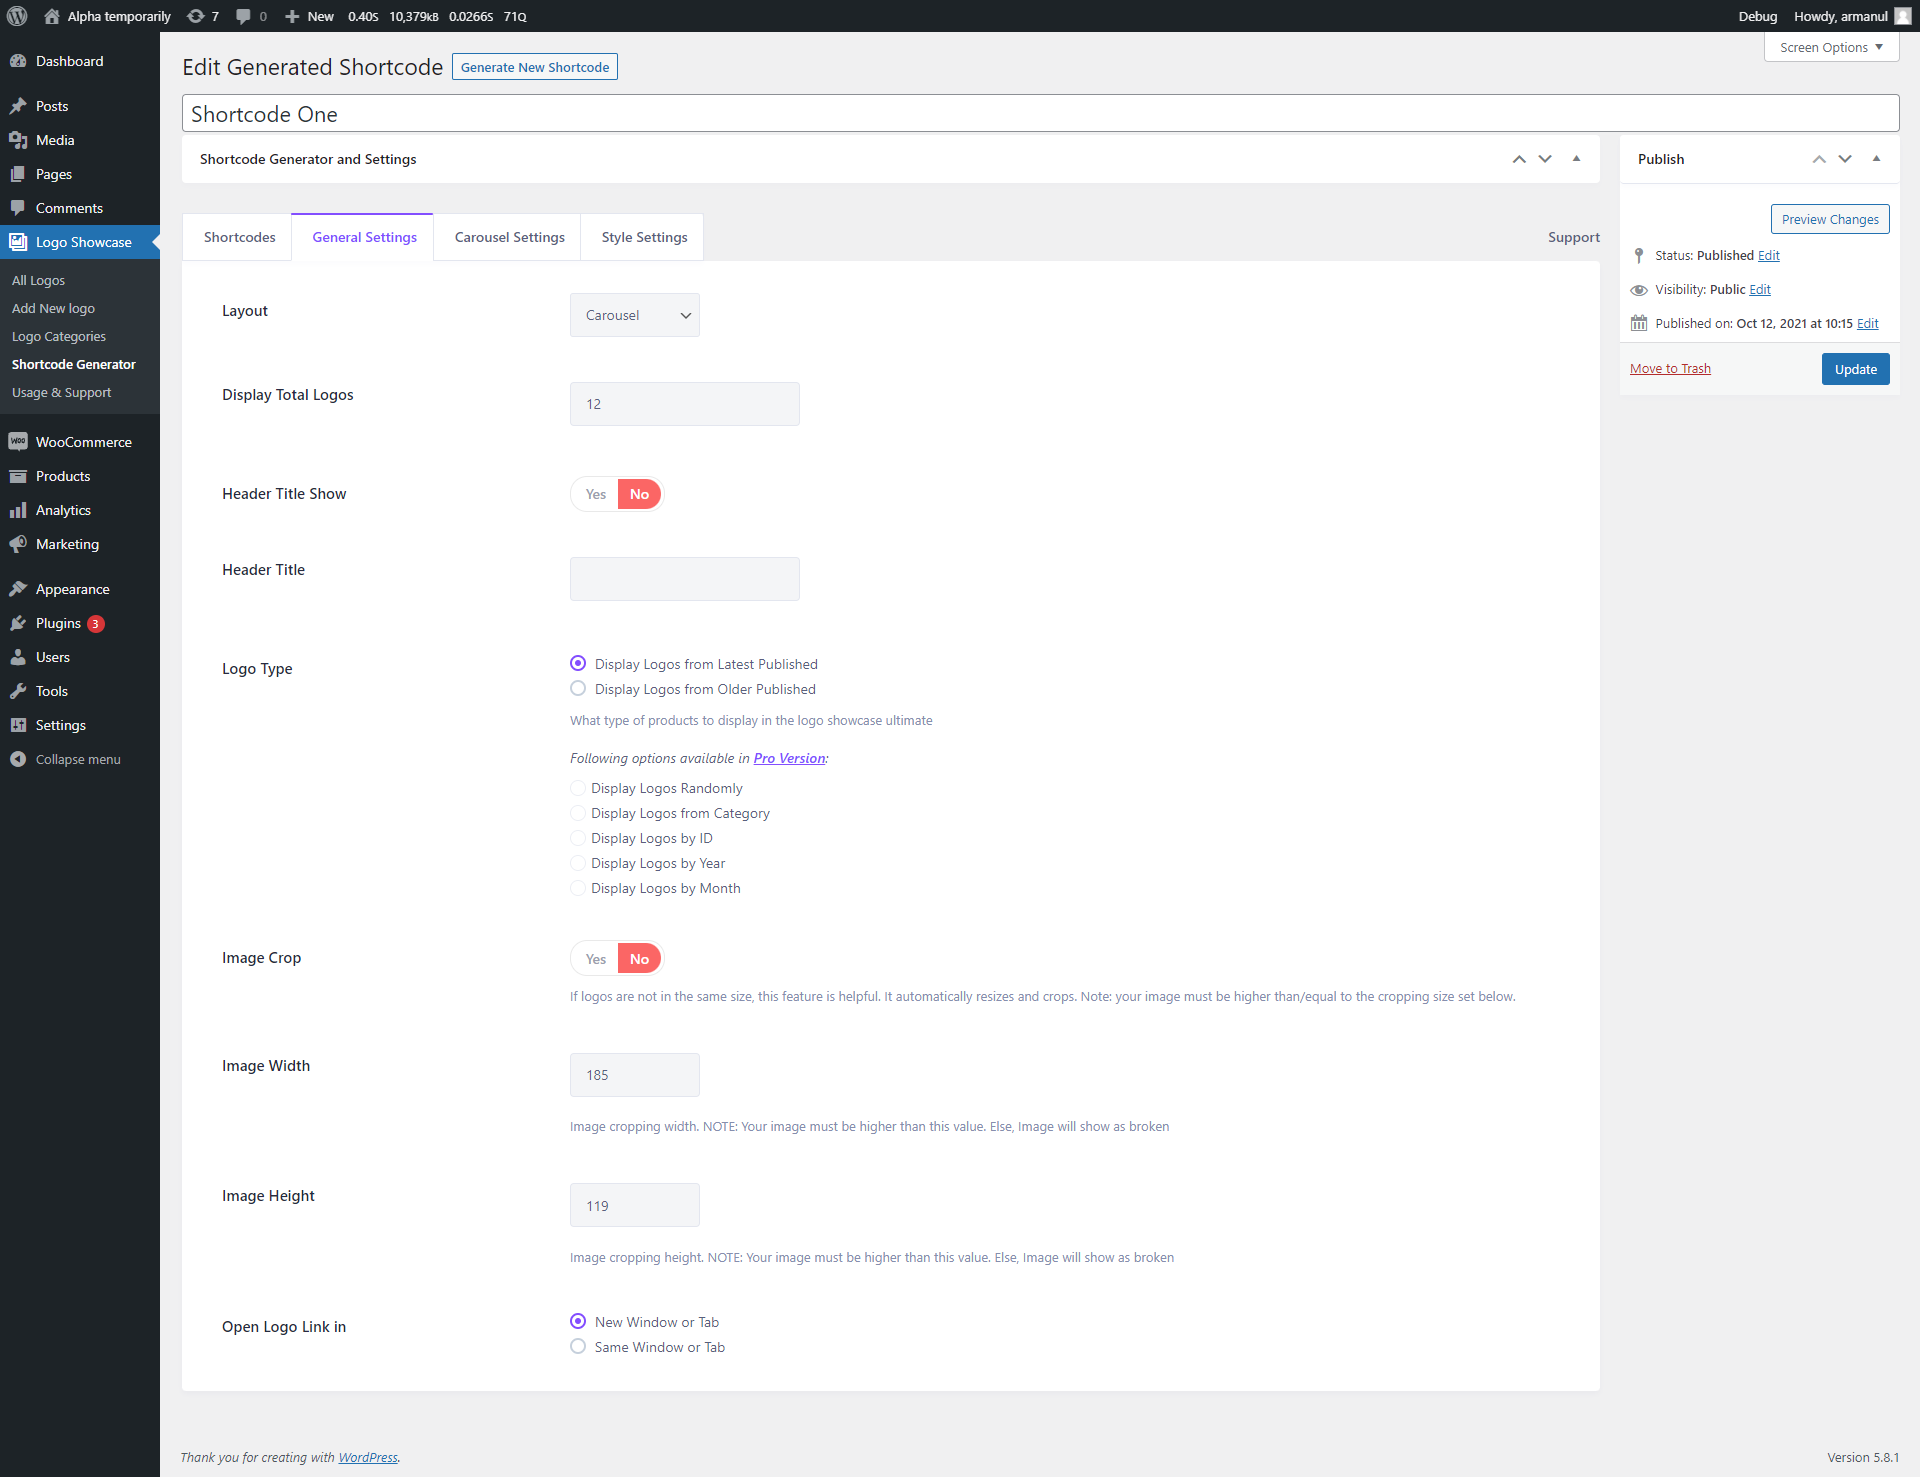This screenshot has height=1477, width=1920.
Task: Open Logo Categories submenu item
Action: click(58, 336)
